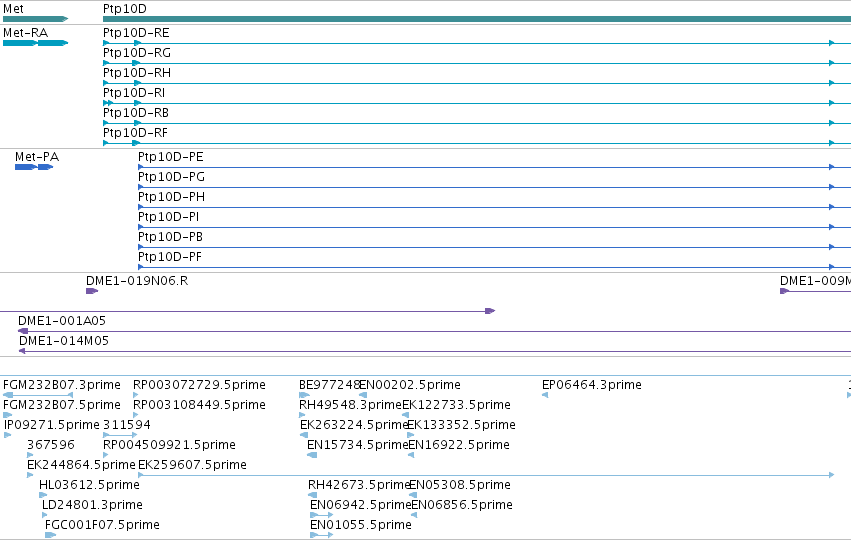Click the IP09271.5prime EST label
Image resolution: width=851 pixels, height=540 pixels.
tap(52, 425)
